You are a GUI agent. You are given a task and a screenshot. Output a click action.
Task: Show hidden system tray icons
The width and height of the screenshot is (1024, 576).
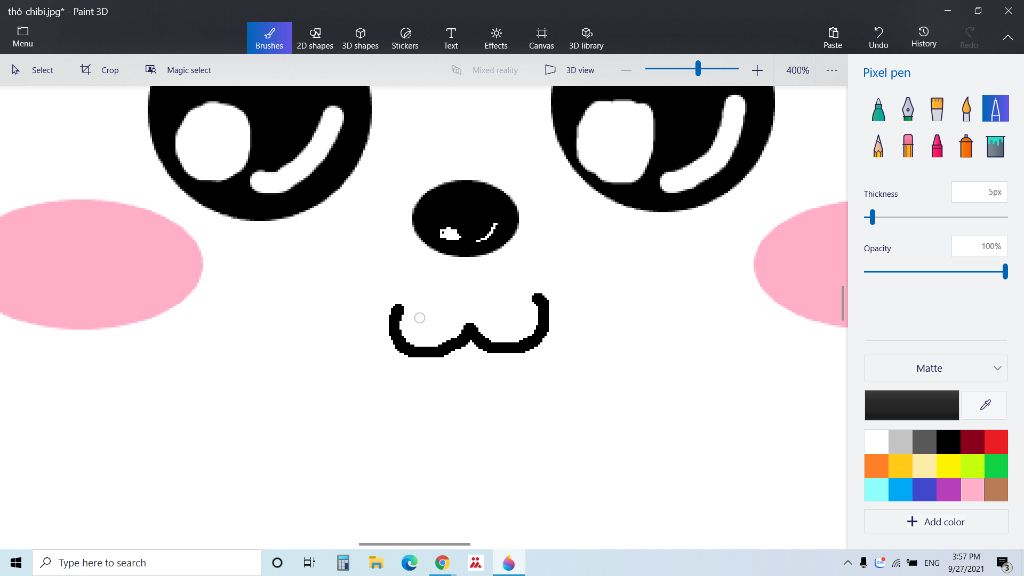848,562
